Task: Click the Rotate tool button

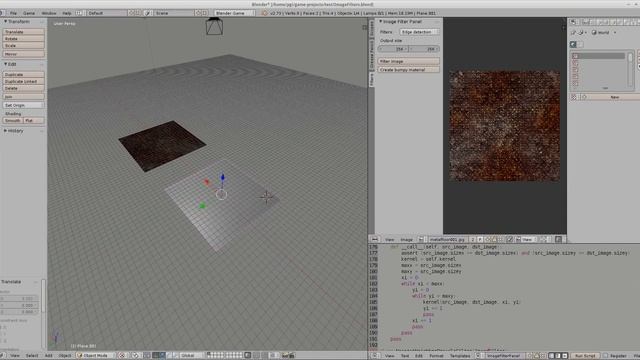Action: [x=23, y=38]
